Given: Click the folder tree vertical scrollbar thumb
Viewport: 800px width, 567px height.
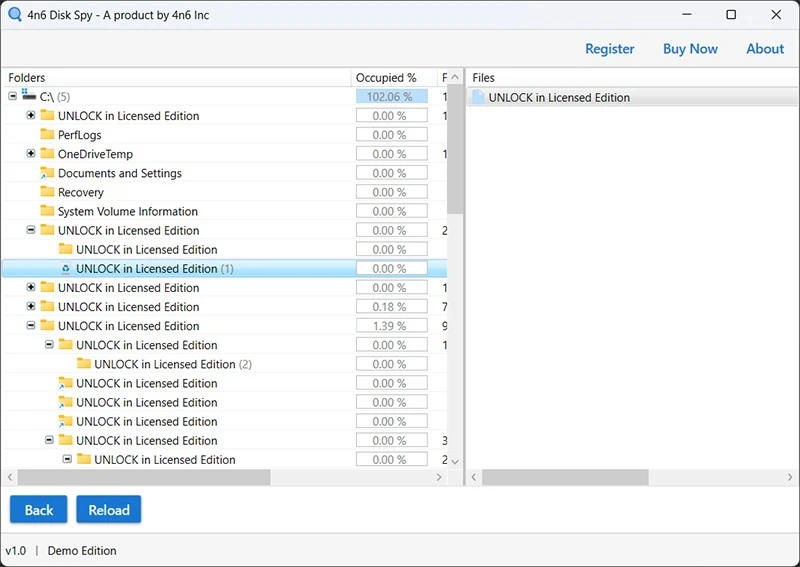Looking at the screenshot, I should pyautogui.click(x=455, y=149).
